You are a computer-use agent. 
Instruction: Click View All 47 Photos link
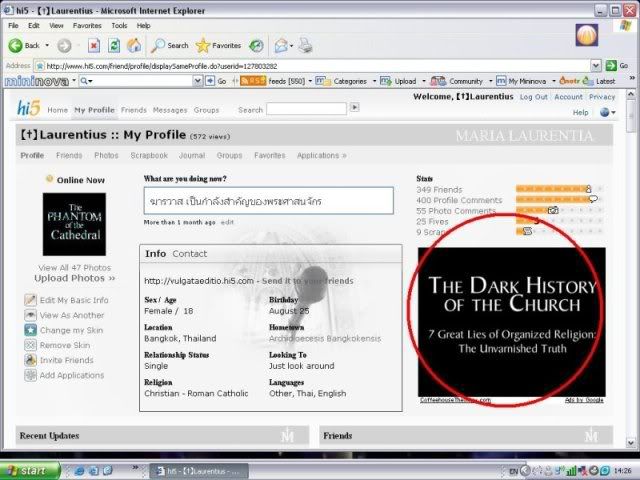[x=74, y=267]
